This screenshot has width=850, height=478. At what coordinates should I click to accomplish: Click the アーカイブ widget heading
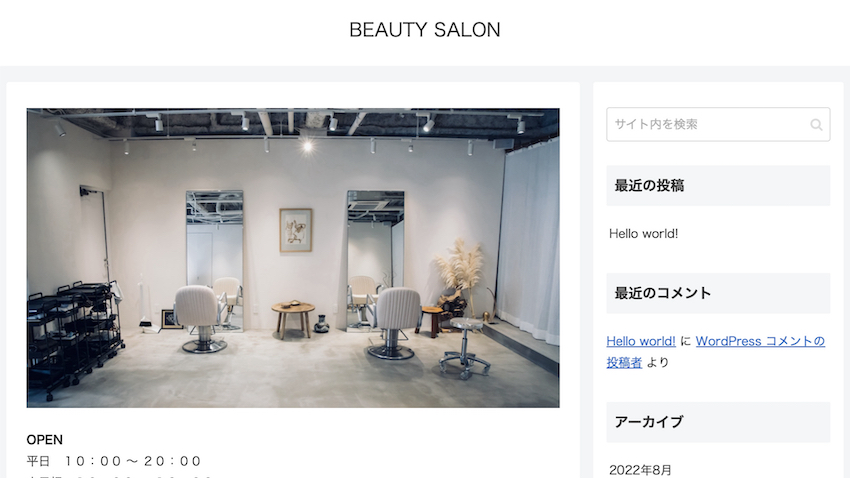click(718, 422)
